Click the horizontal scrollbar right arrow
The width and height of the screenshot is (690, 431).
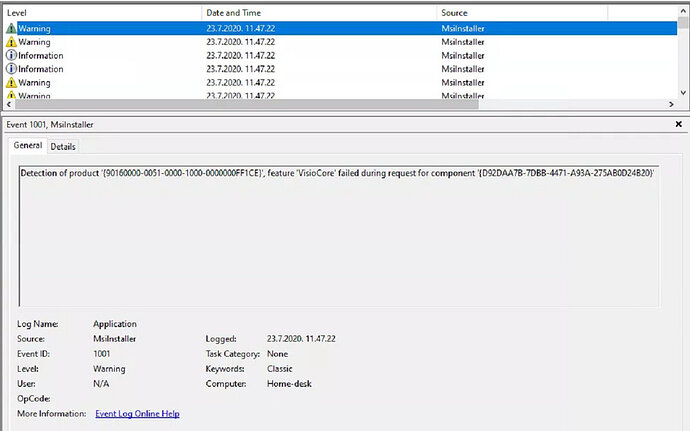tap(672, 104)
